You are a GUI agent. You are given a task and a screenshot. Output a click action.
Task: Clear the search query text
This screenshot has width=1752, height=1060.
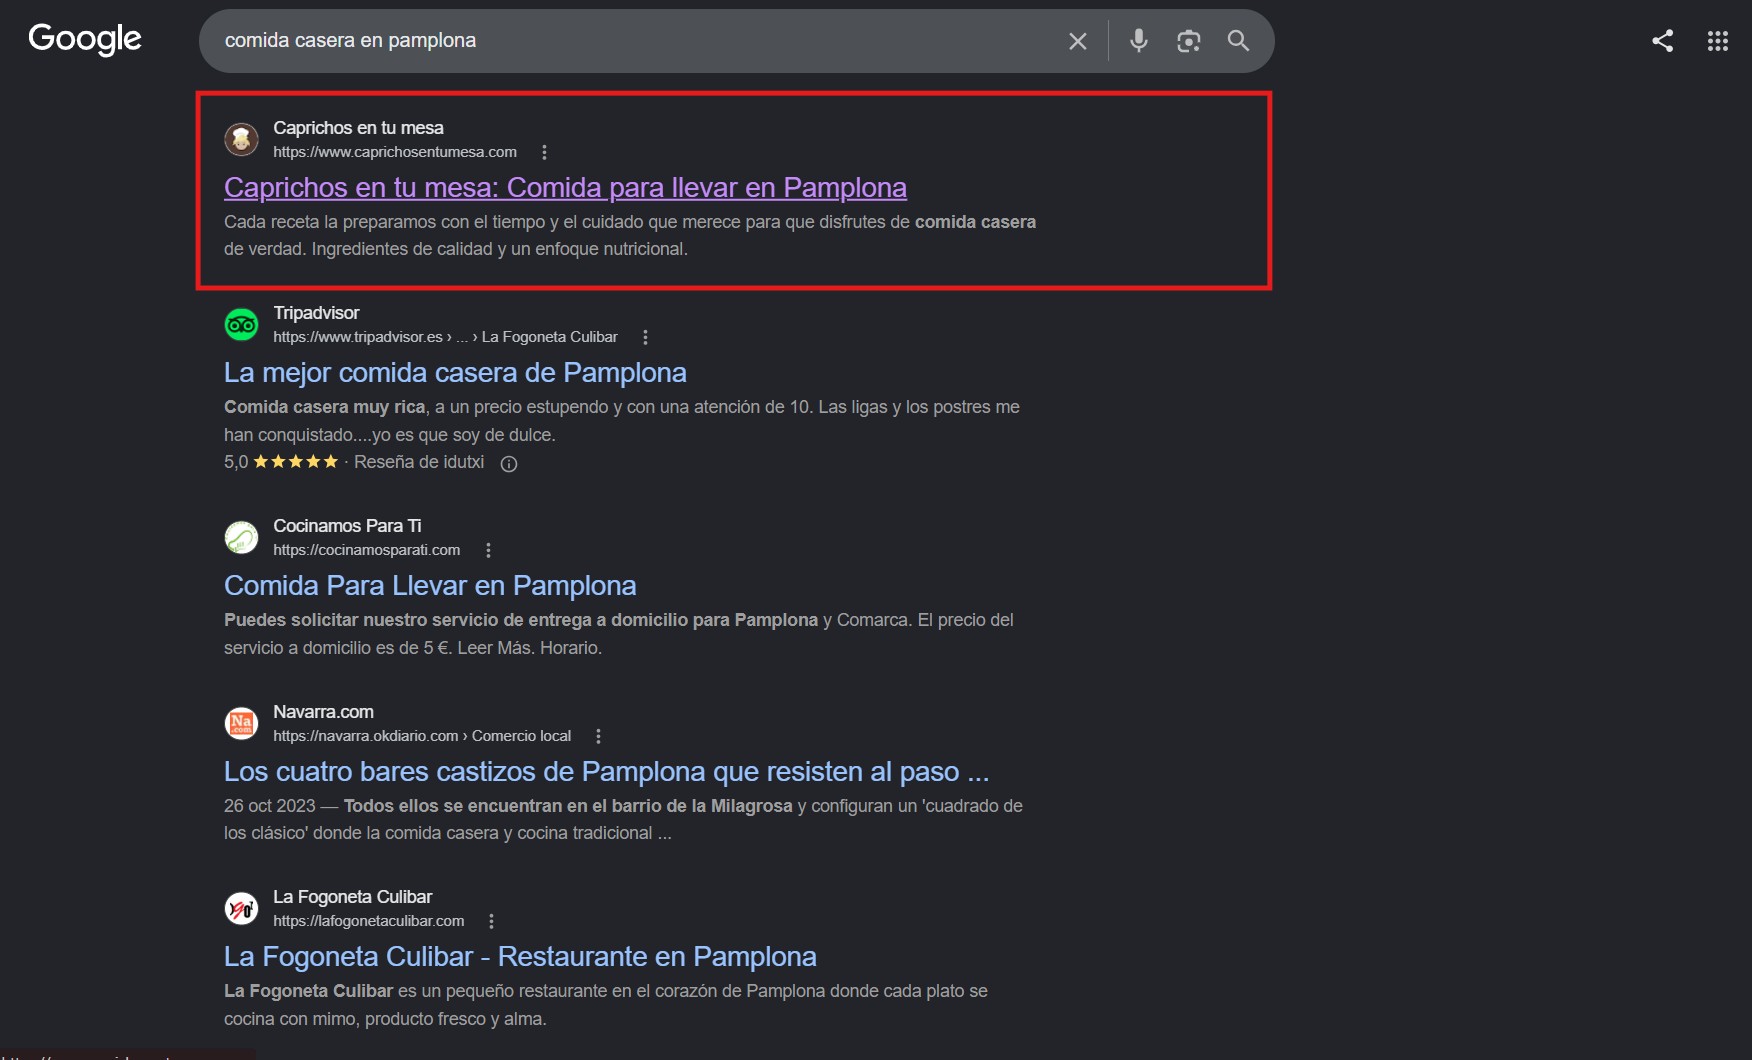[1077, 41]
